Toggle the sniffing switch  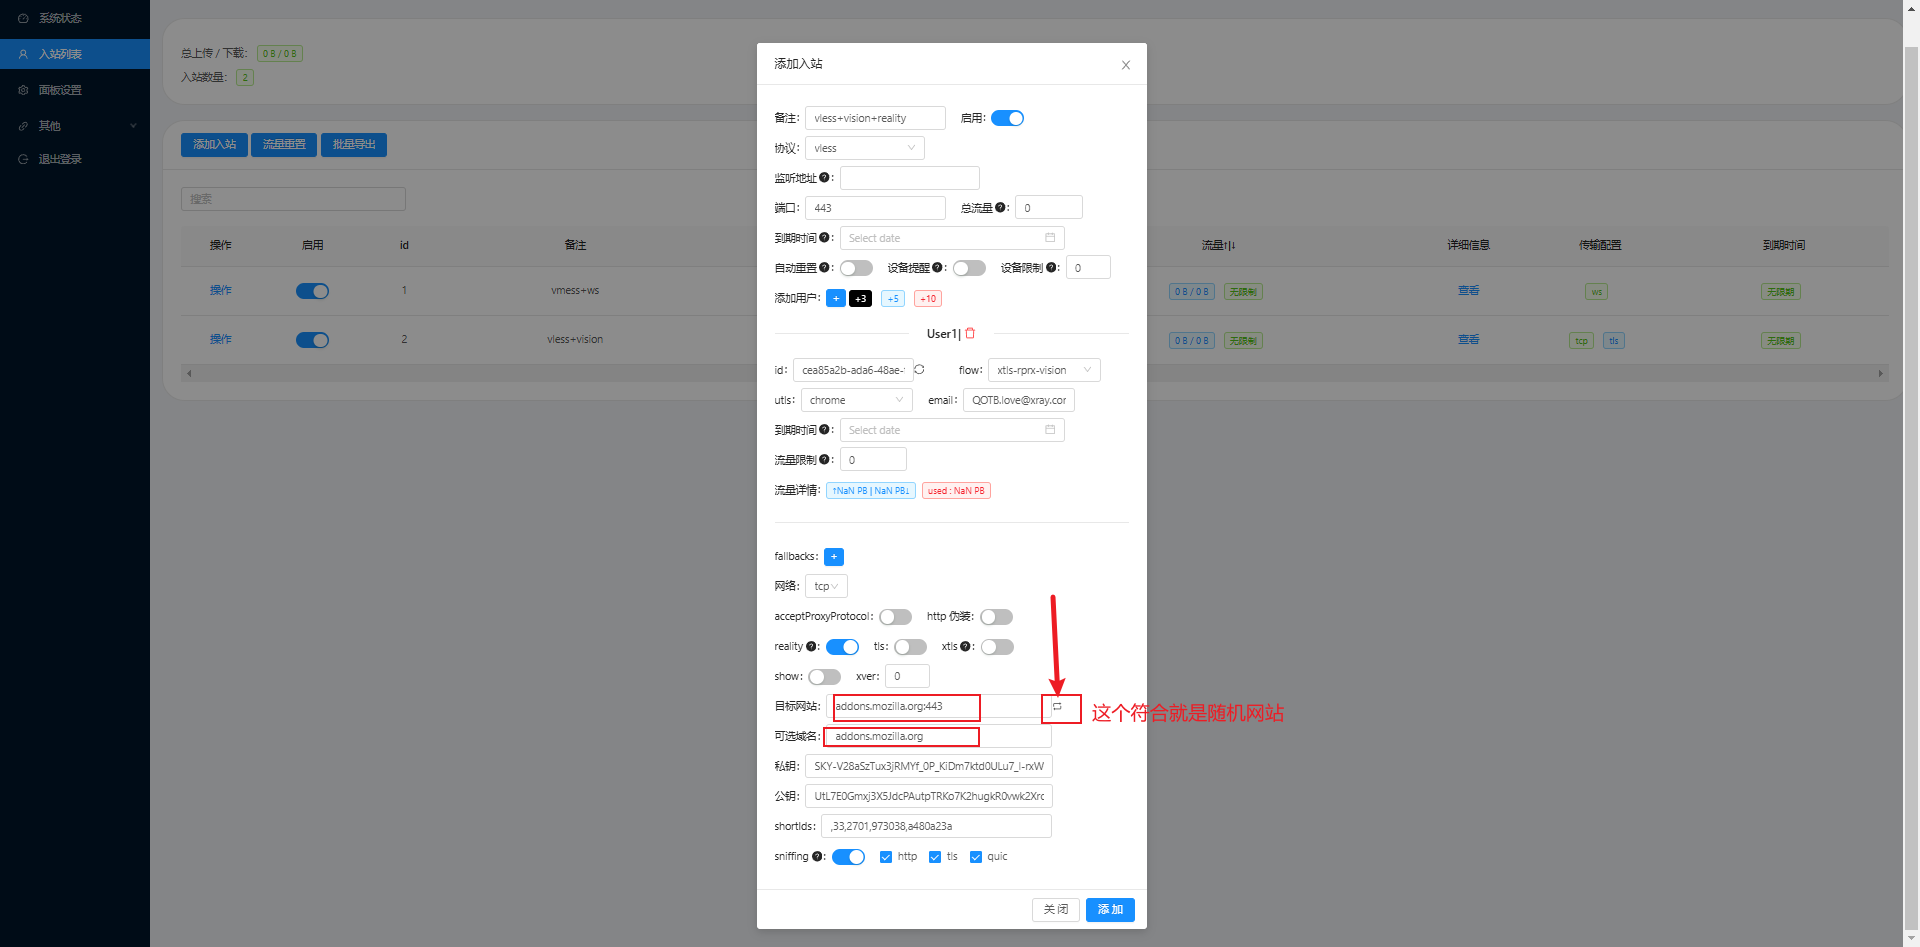pos(848,857)
